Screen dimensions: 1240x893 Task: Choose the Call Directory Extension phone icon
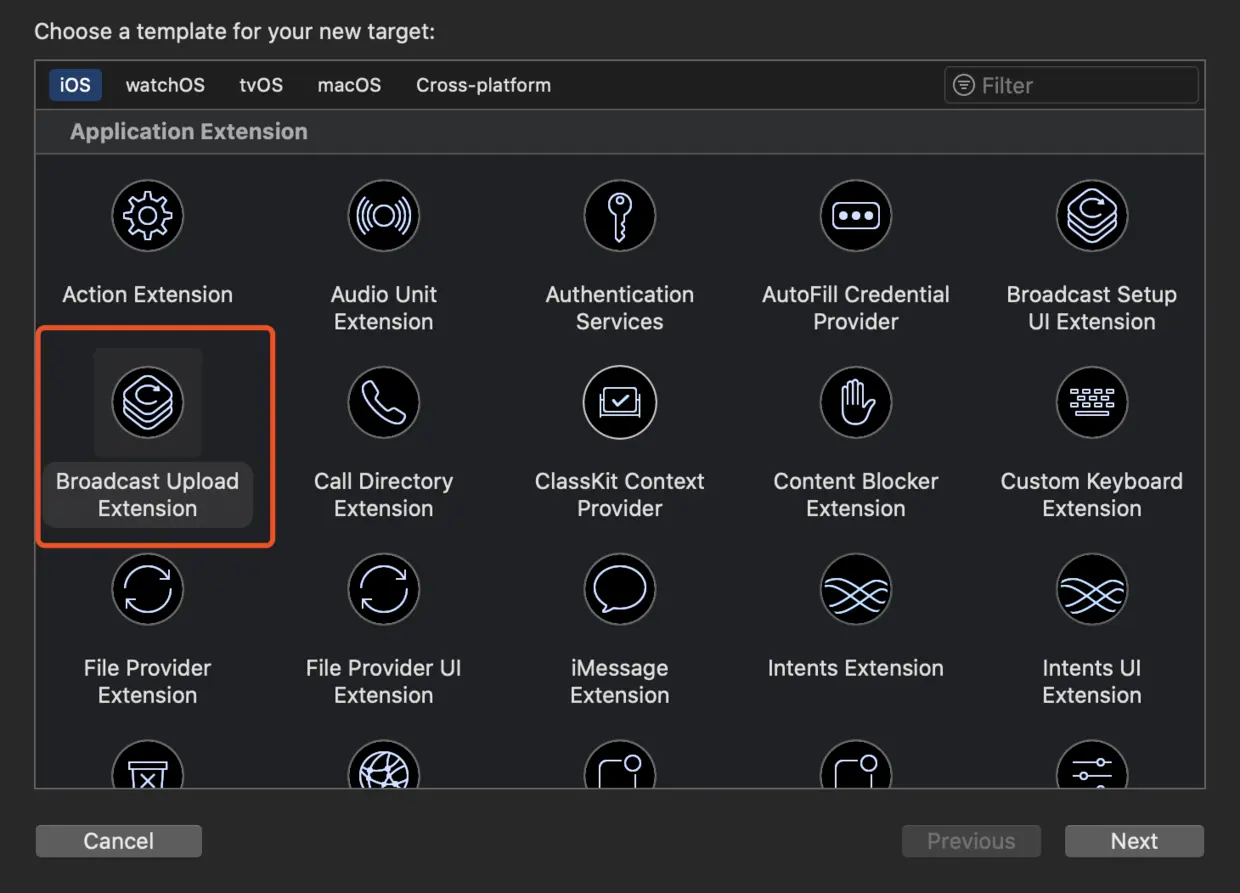point(384,402)
